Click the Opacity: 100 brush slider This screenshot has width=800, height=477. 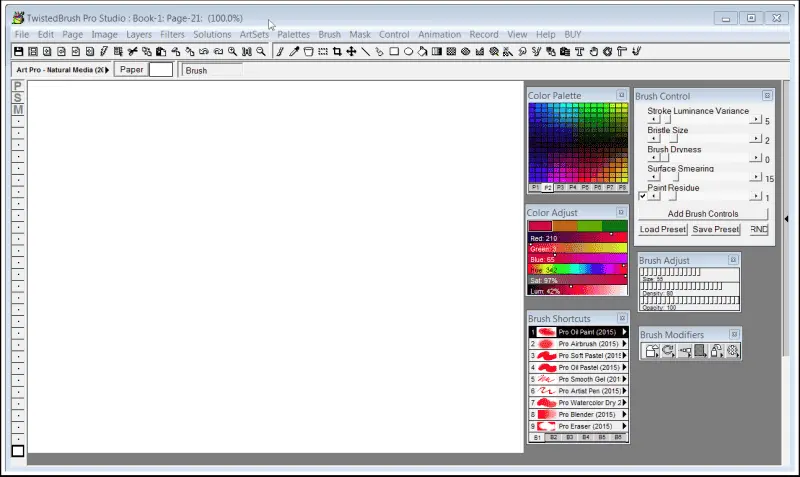pos(689,303)
